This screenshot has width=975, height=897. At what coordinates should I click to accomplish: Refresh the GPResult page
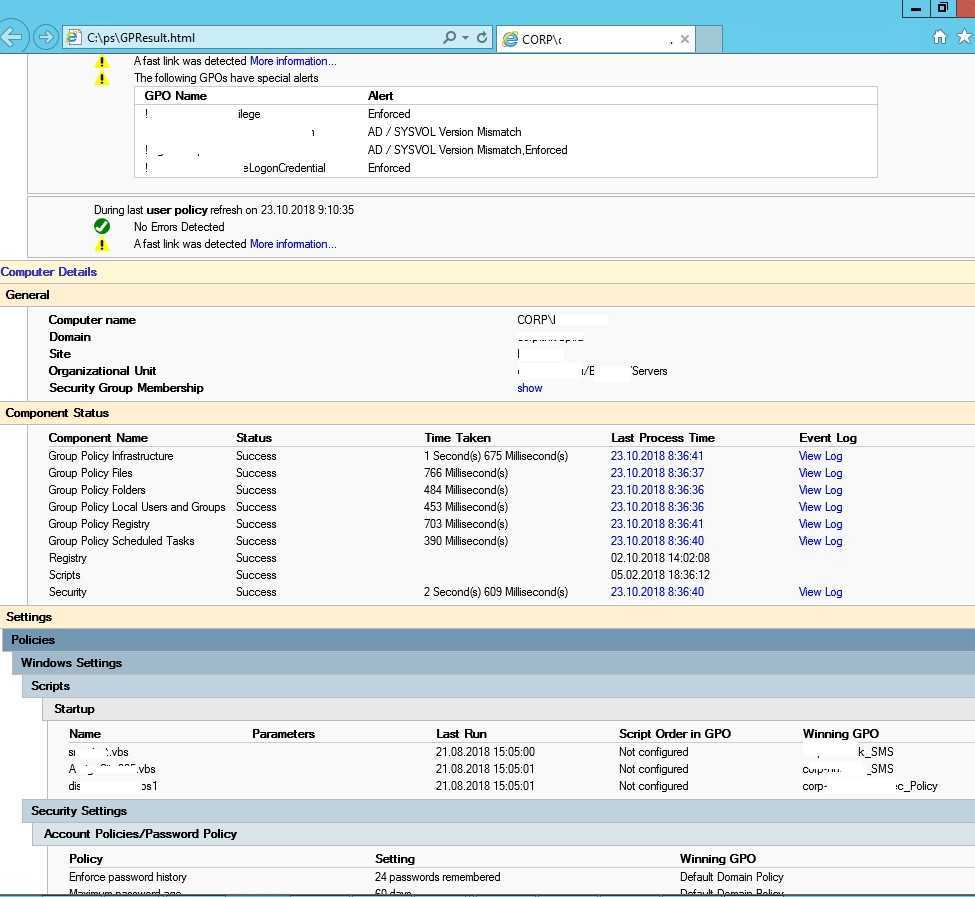(x=482, y=38)
